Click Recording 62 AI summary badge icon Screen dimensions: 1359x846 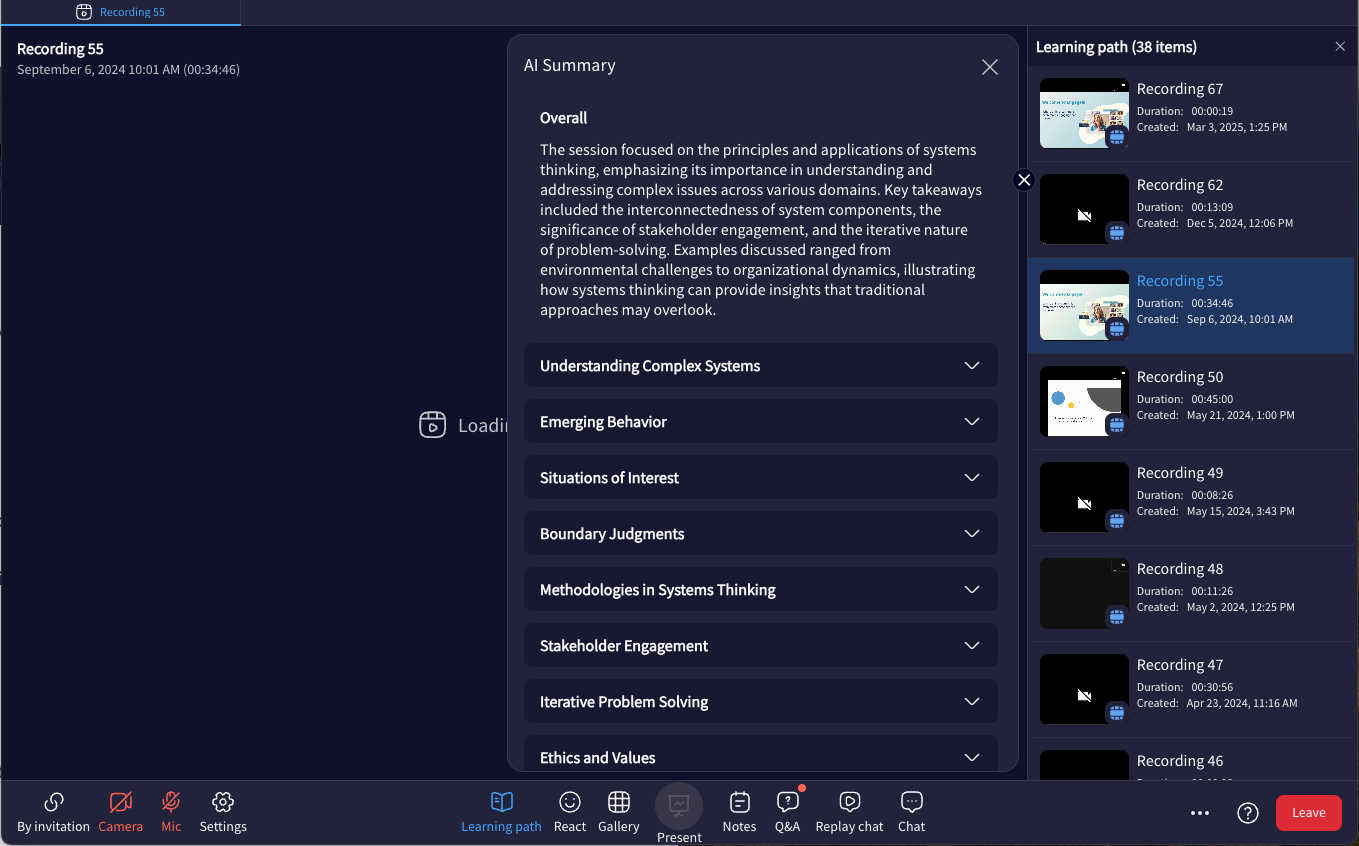click(x=1117, y=233)
